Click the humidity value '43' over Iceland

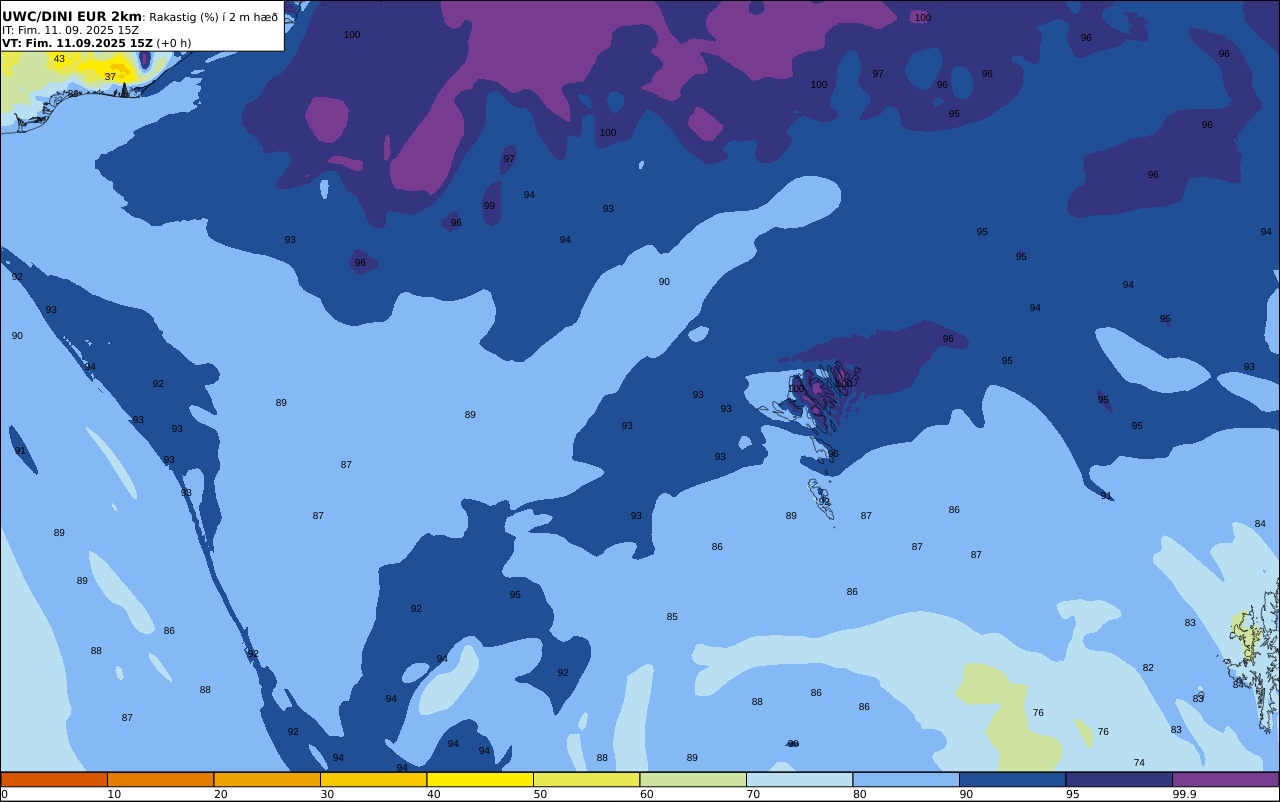pyautogui.click(x=59, y=59)
